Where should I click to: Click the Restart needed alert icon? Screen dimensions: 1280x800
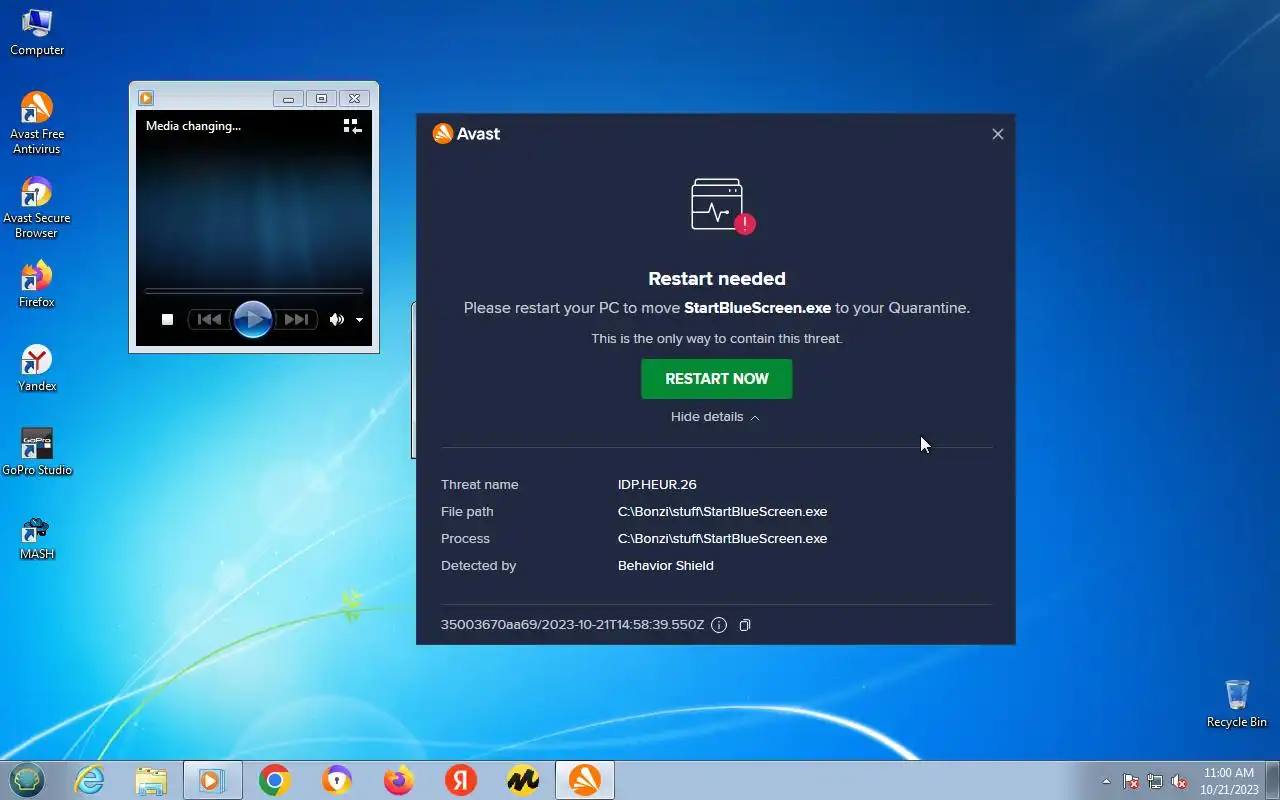[722, 206]
